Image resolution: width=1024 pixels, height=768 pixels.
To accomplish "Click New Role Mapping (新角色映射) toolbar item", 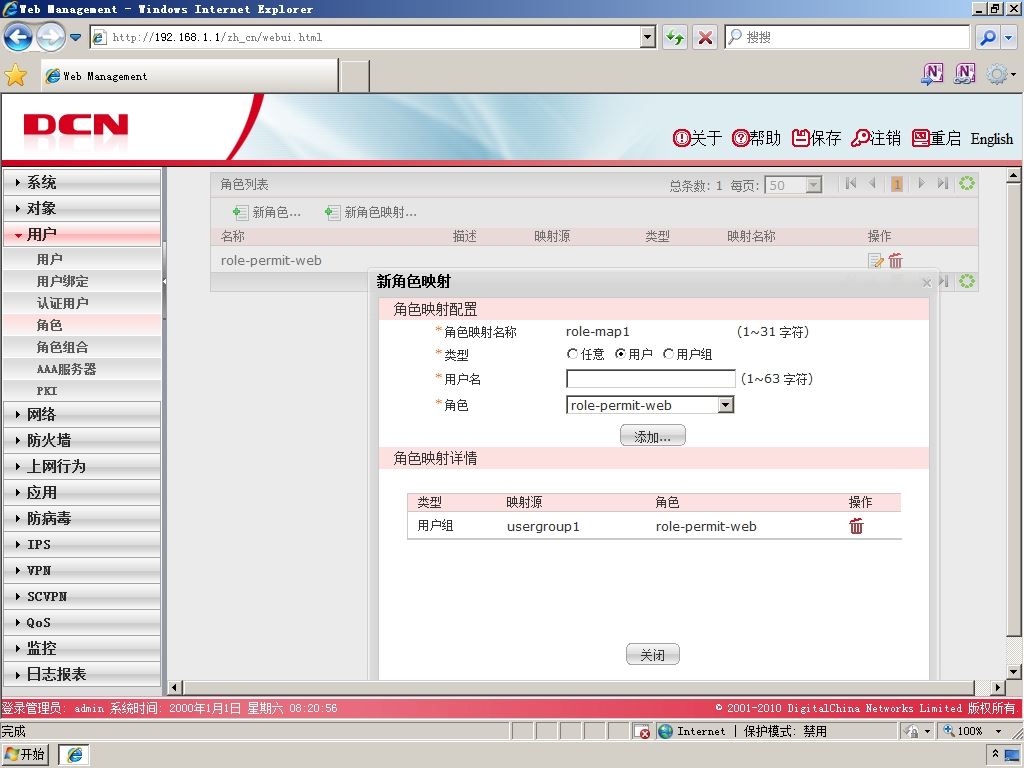I will point(370,212).
